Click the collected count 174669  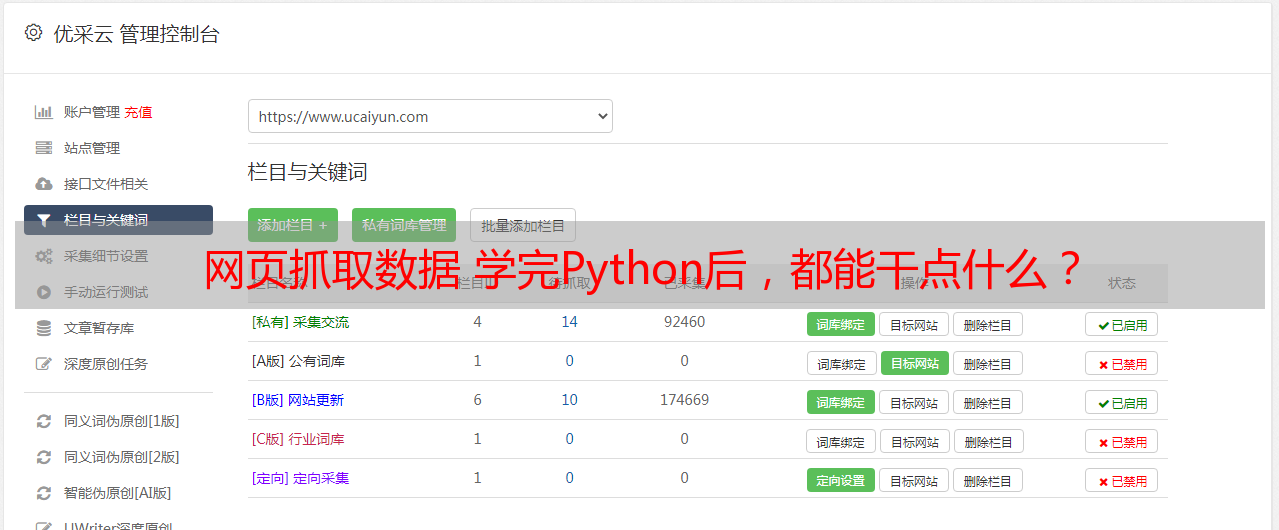coord(684,400)
